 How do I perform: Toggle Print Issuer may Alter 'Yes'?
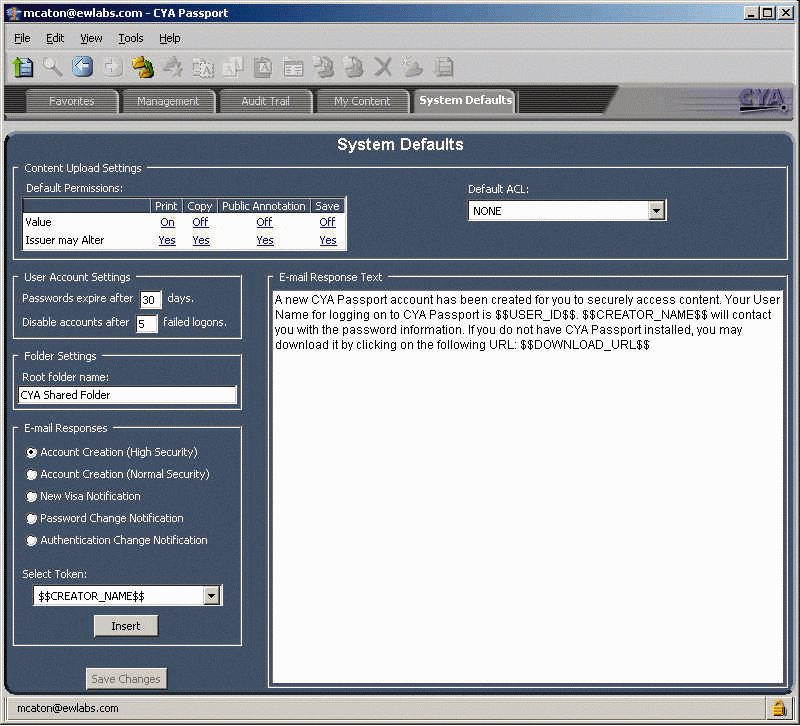tap(167, 240)
